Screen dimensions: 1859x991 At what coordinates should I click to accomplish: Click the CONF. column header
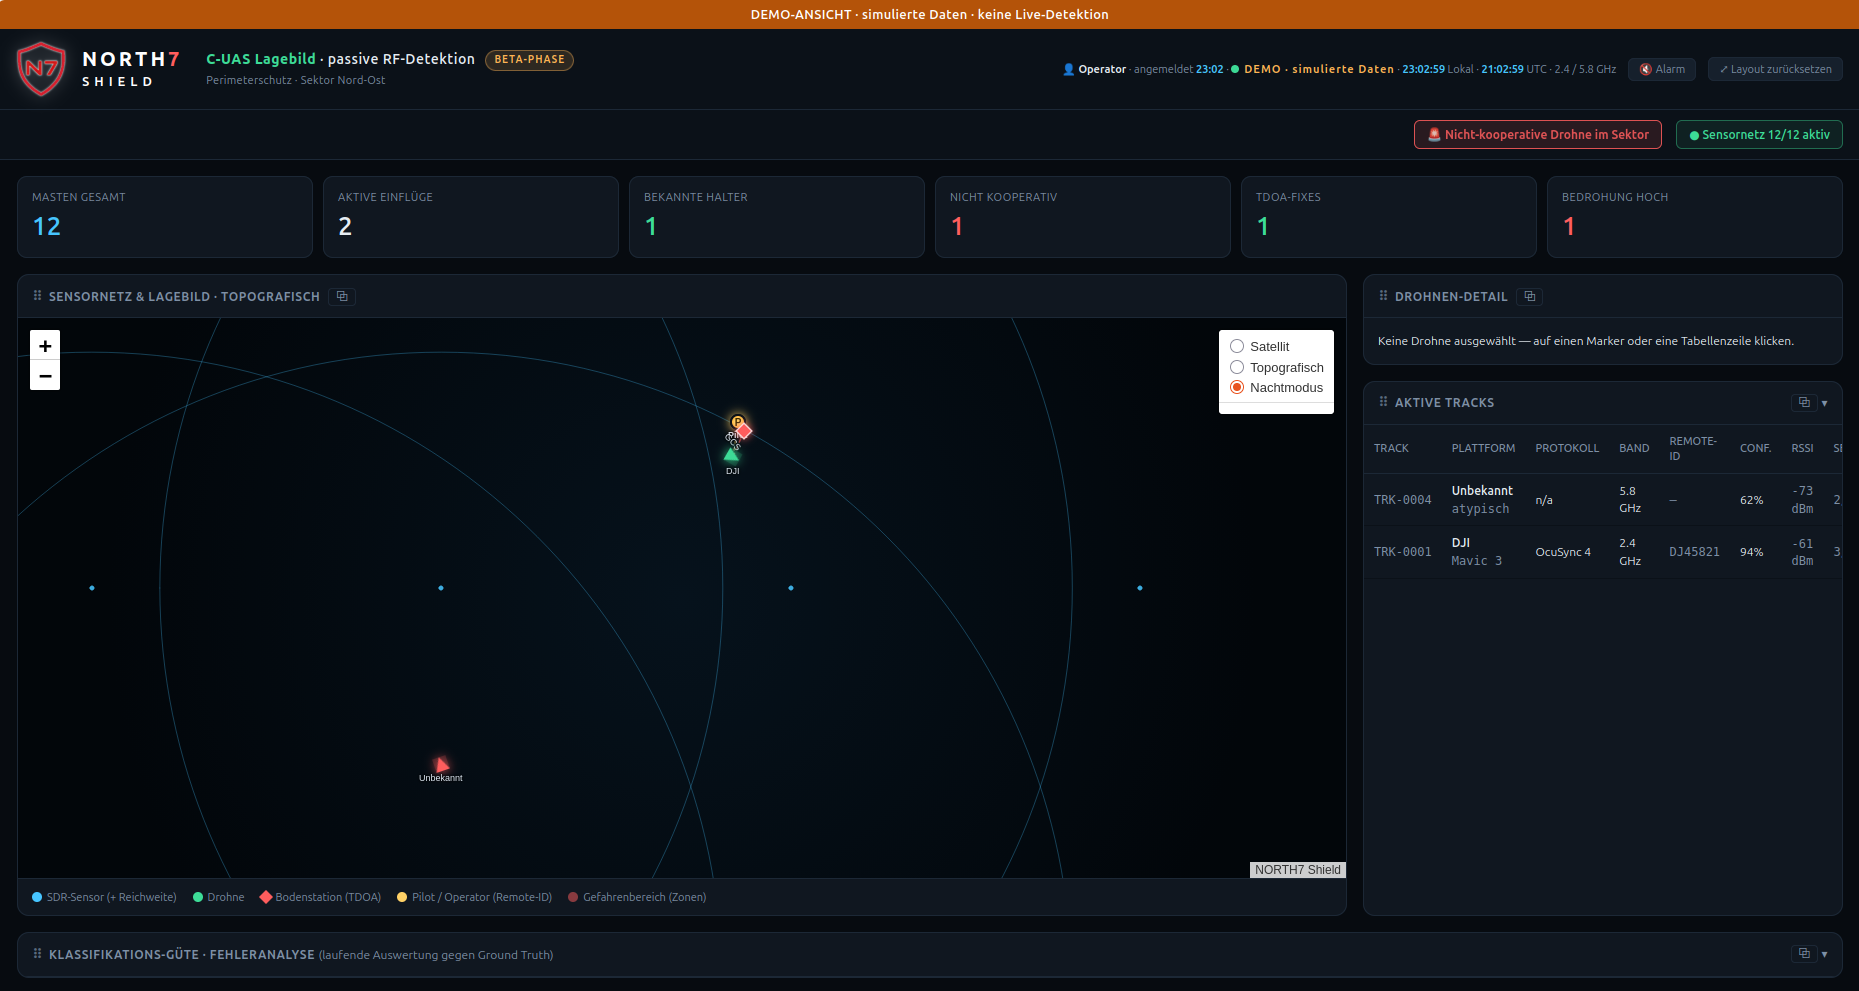[x=1755, y=449]
